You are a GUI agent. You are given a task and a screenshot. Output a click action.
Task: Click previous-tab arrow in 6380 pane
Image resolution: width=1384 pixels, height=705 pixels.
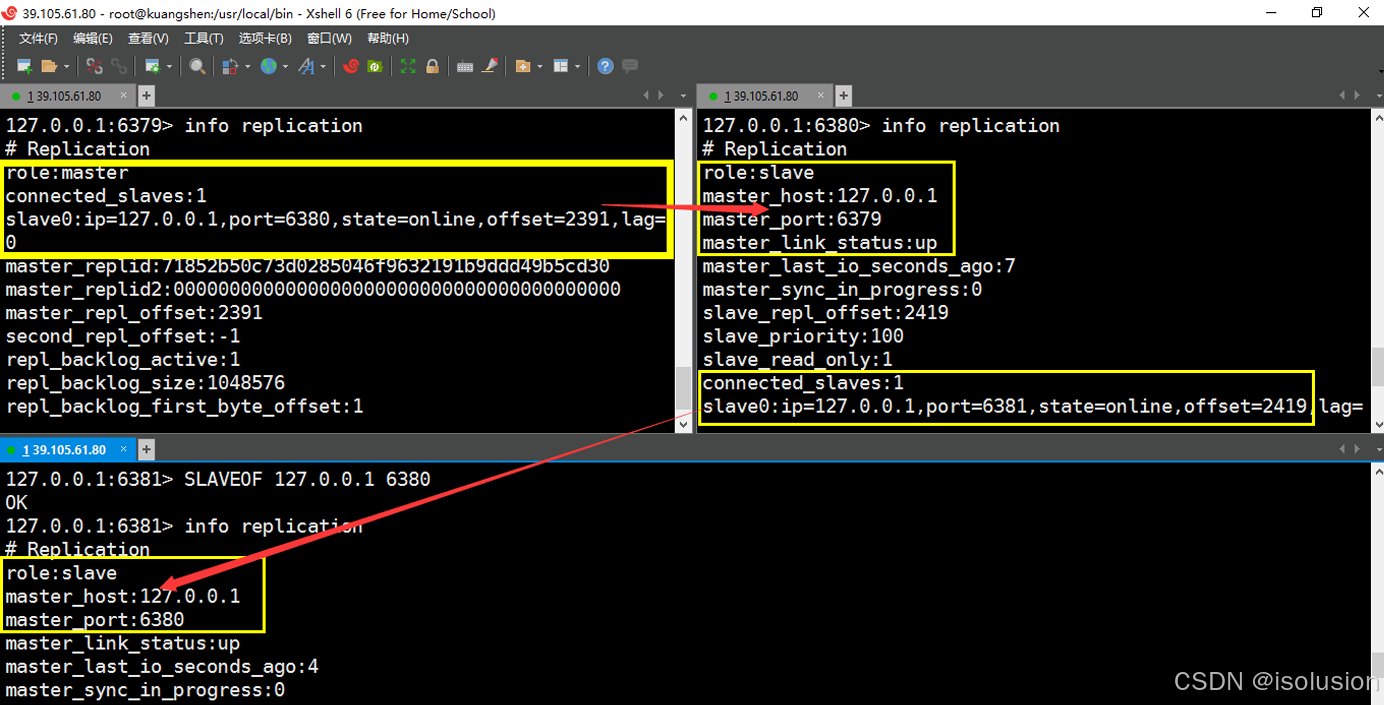tap(1343, 96)
